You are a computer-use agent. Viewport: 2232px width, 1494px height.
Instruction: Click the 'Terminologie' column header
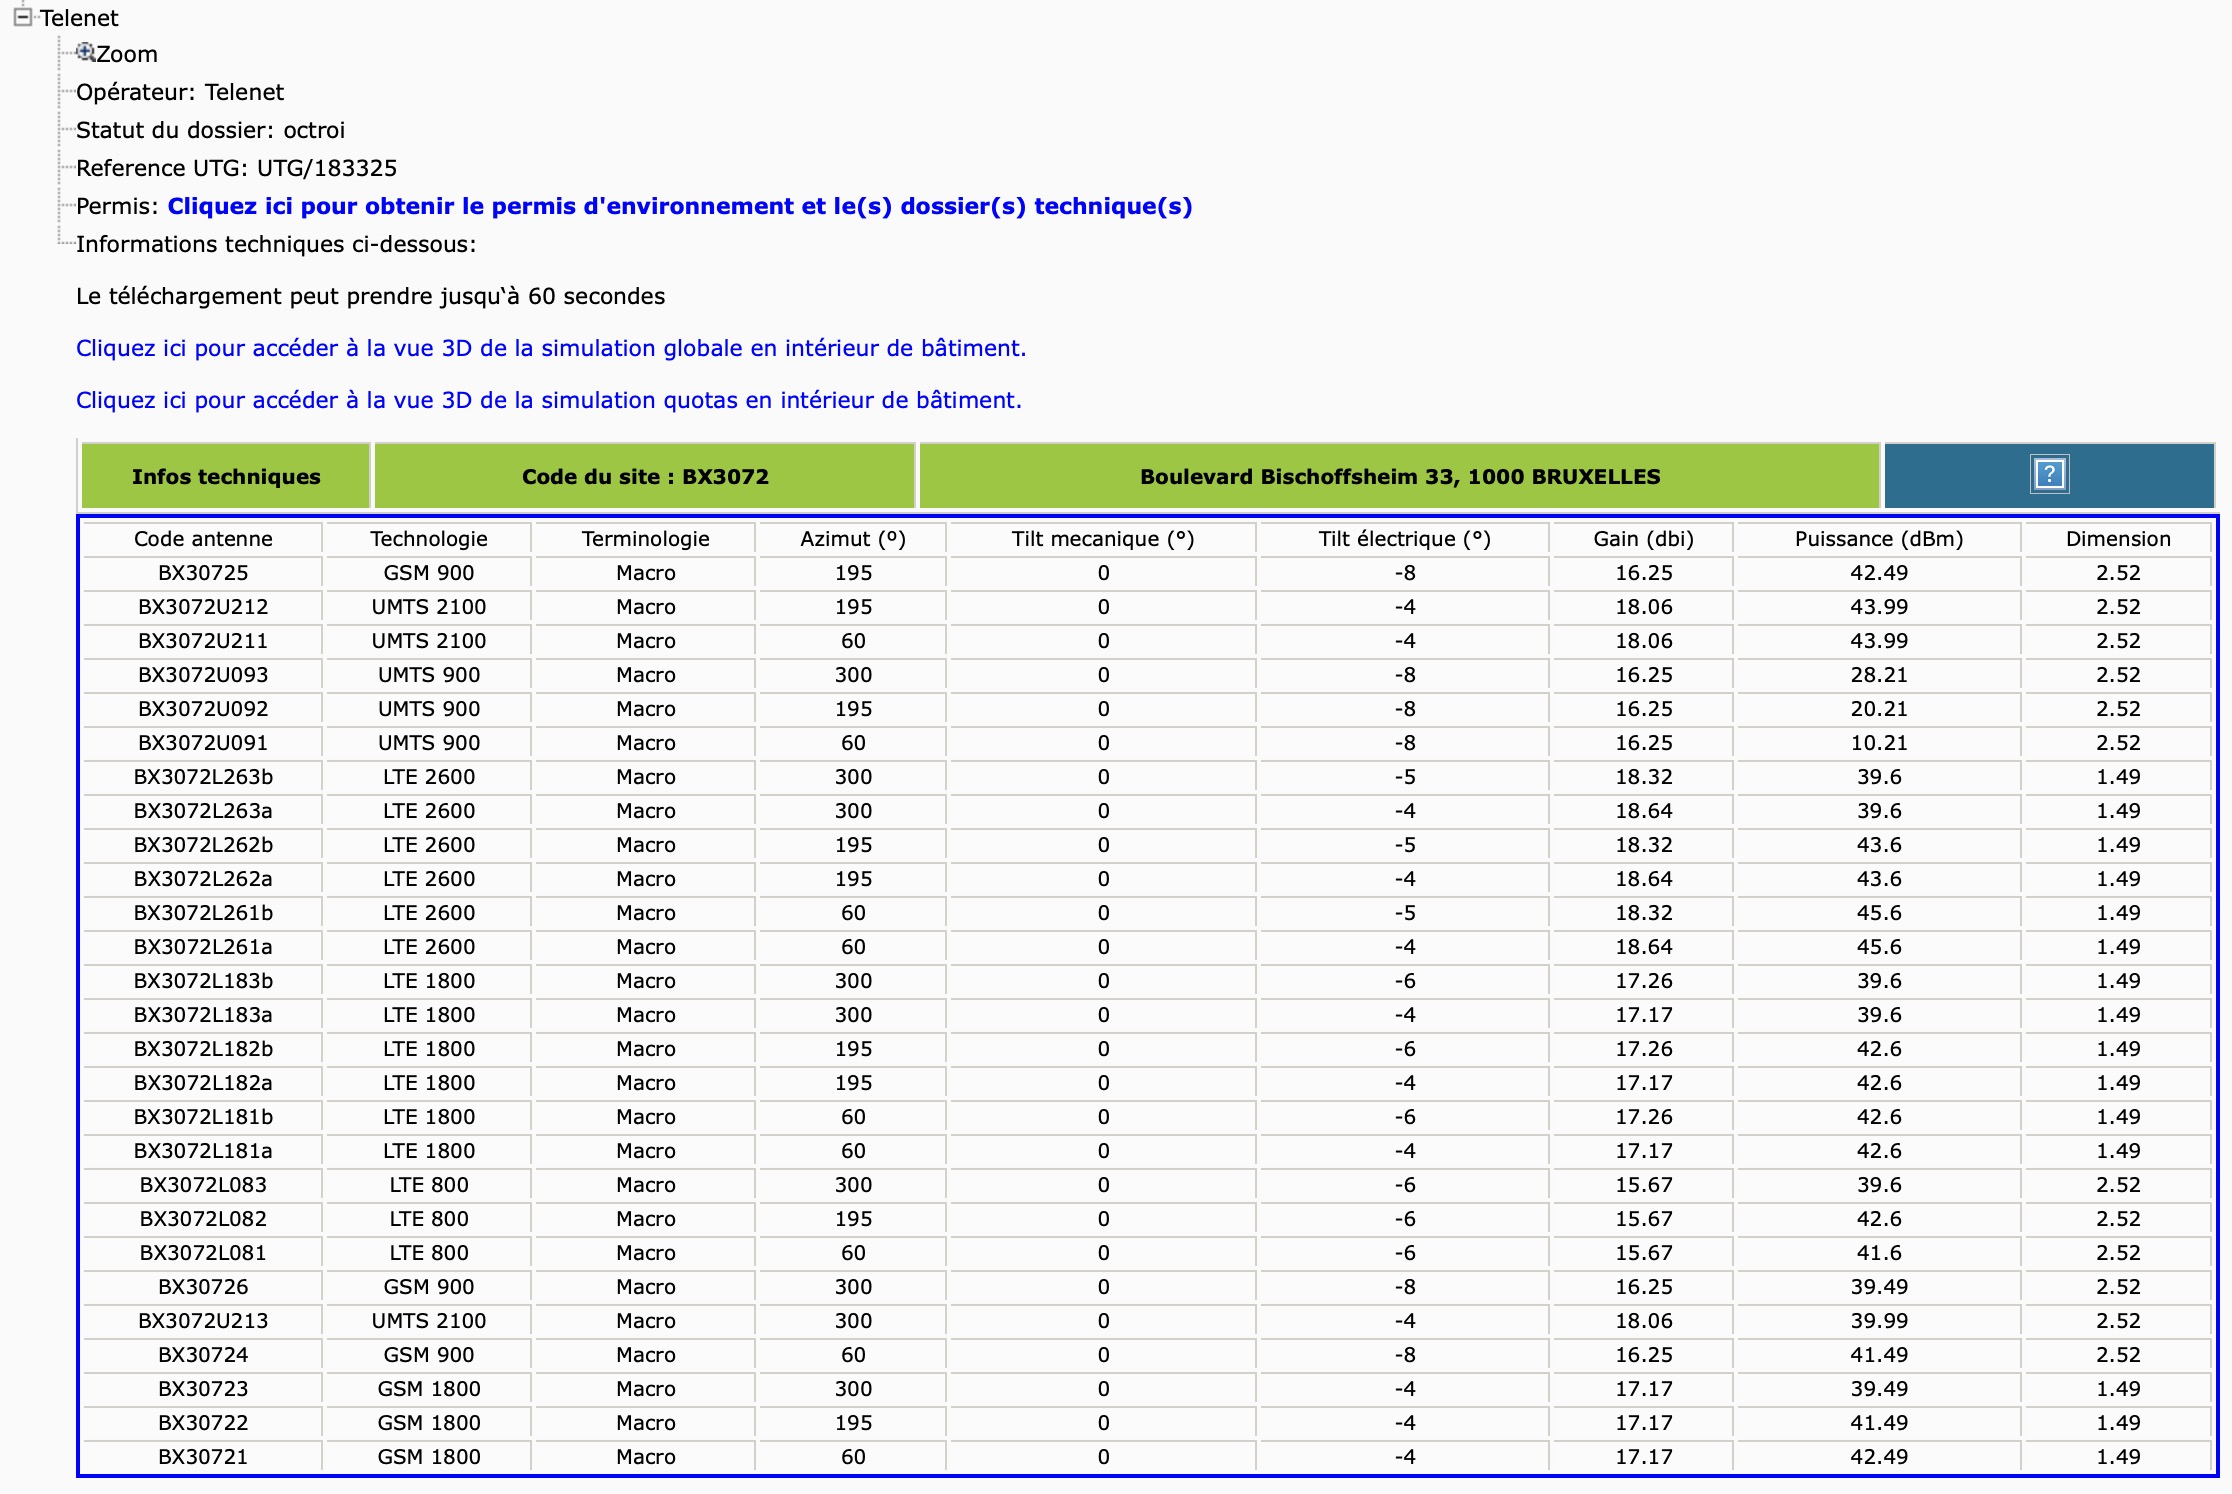(x=646, y=539)
